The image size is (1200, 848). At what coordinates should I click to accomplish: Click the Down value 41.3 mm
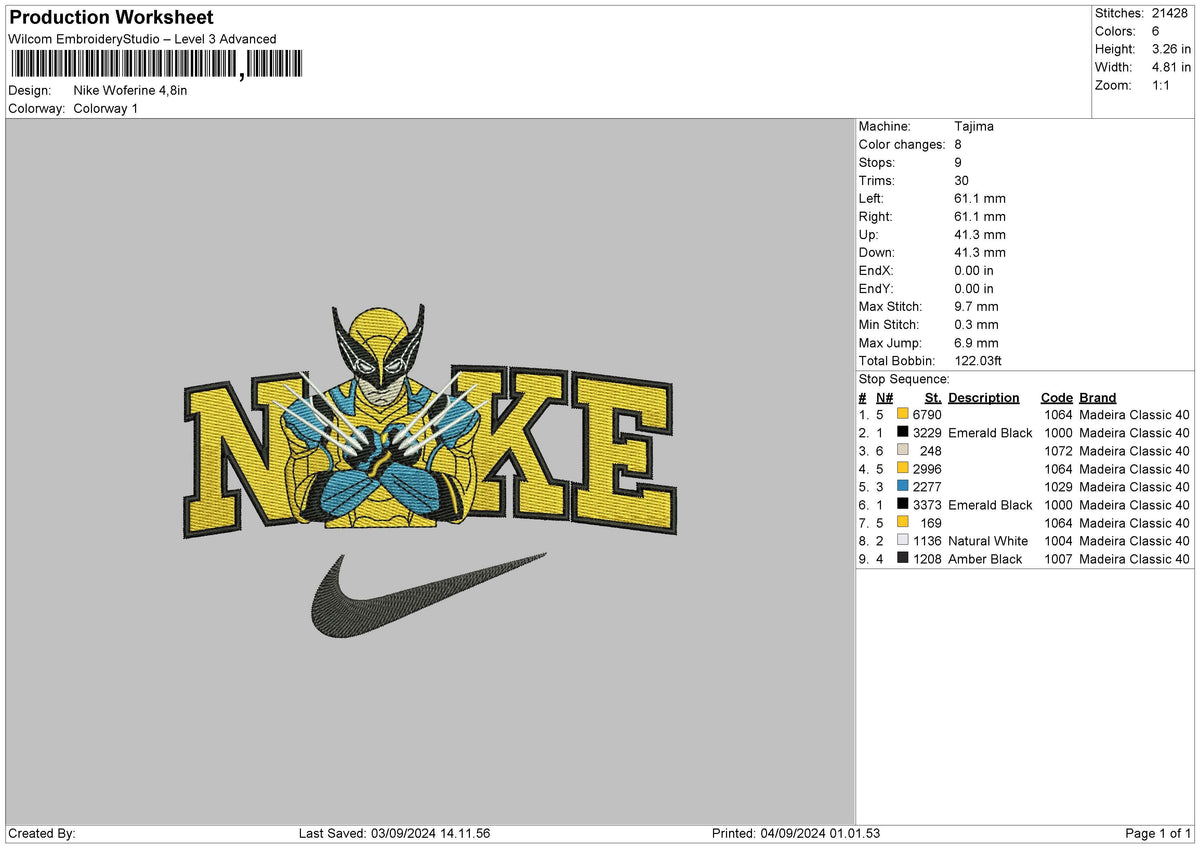click(x=980, y=252)
